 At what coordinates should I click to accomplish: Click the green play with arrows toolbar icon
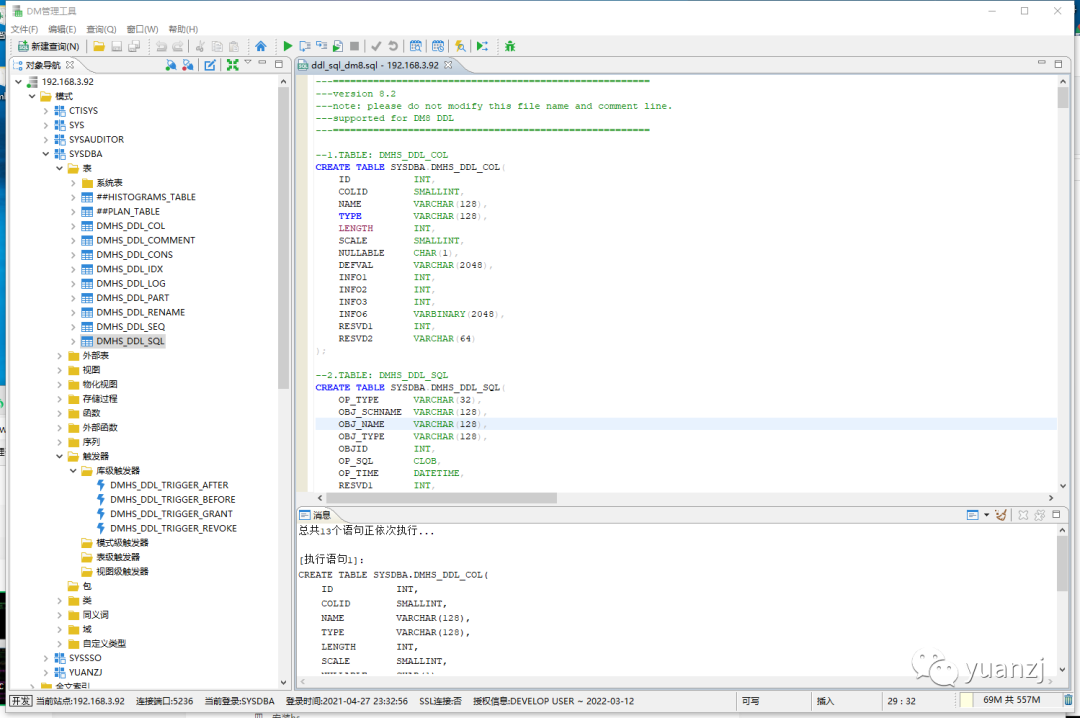click(482, 46)
